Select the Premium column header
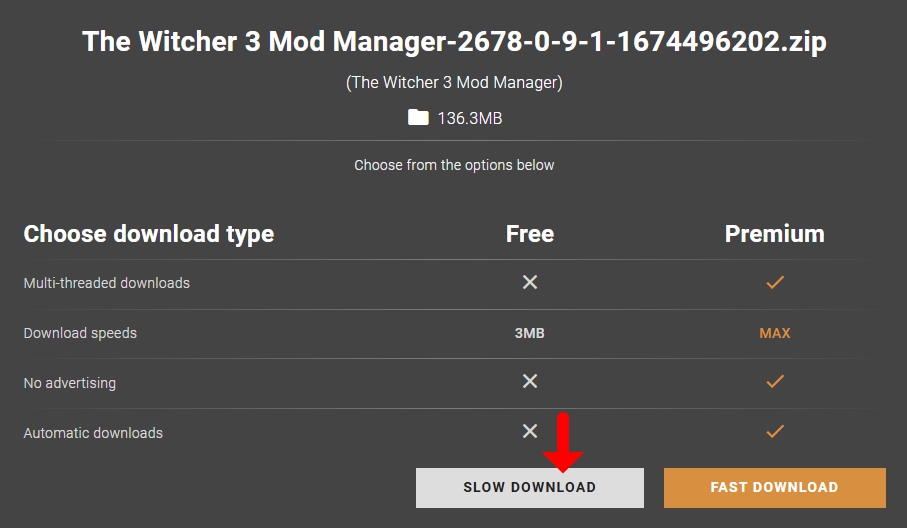907x528 pixels. pos(775,234)
